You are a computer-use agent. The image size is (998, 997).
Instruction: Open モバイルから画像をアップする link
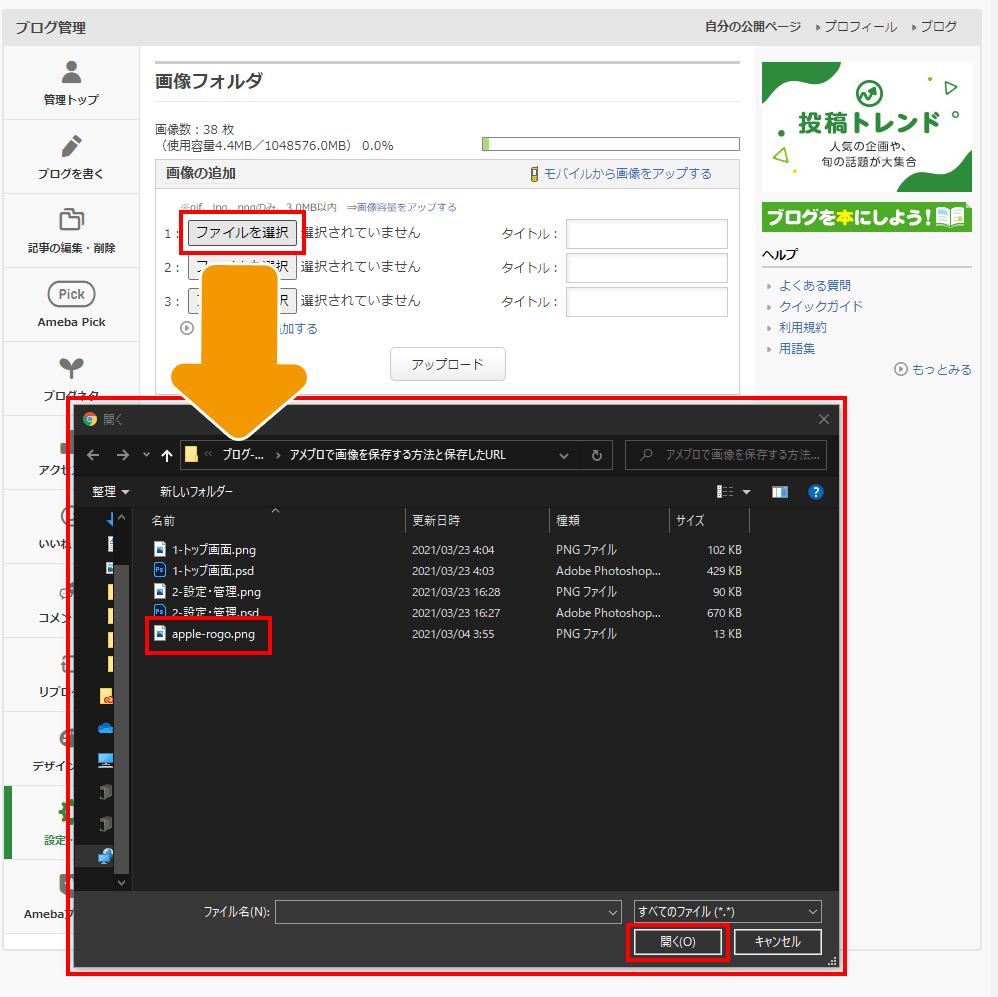pyautogui.click(x=628, y=174)
